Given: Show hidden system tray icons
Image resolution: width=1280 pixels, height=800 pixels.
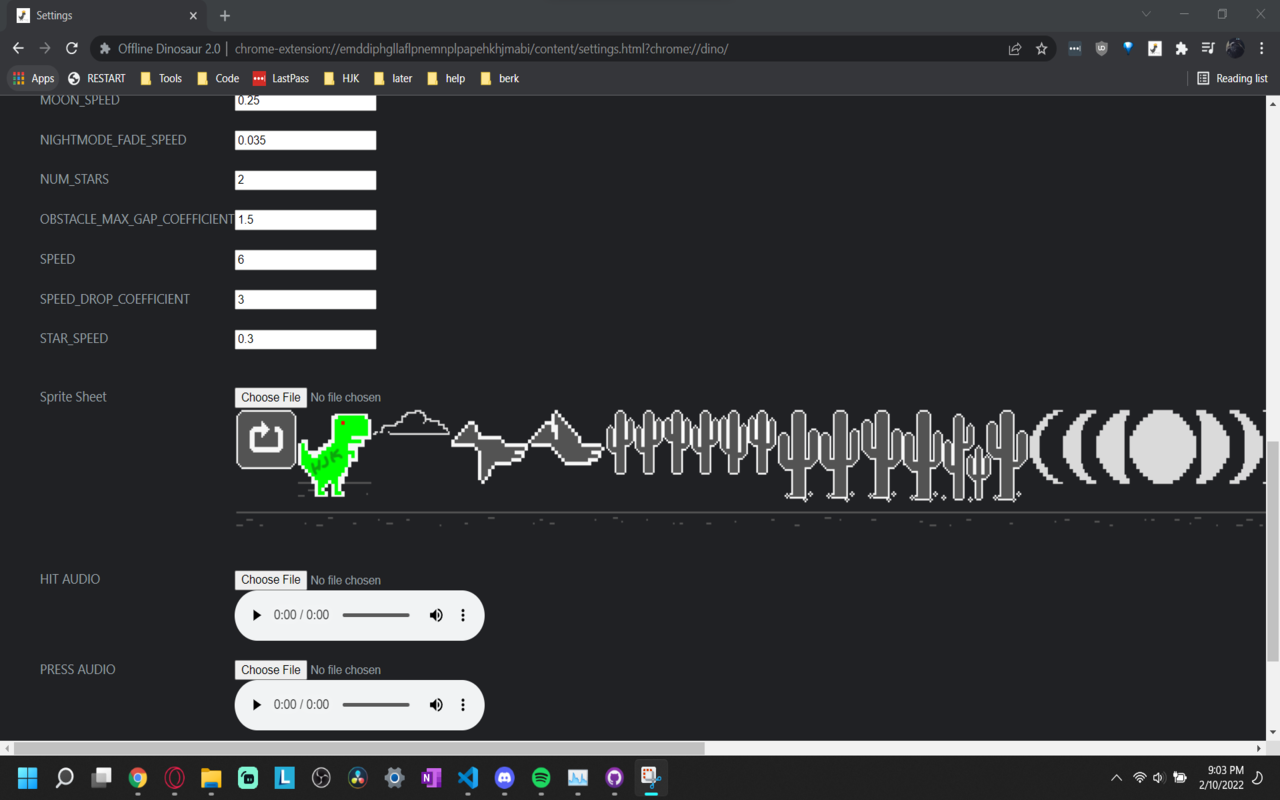Looking at the screenshot, I should tap(1116, 778).
